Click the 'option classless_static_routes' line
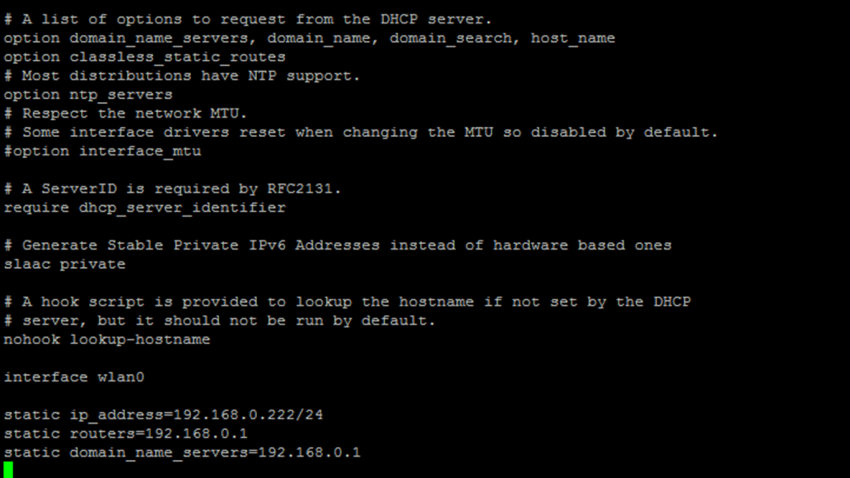The height and width of the screenshot is (478, 850). (x=145, y=57)
